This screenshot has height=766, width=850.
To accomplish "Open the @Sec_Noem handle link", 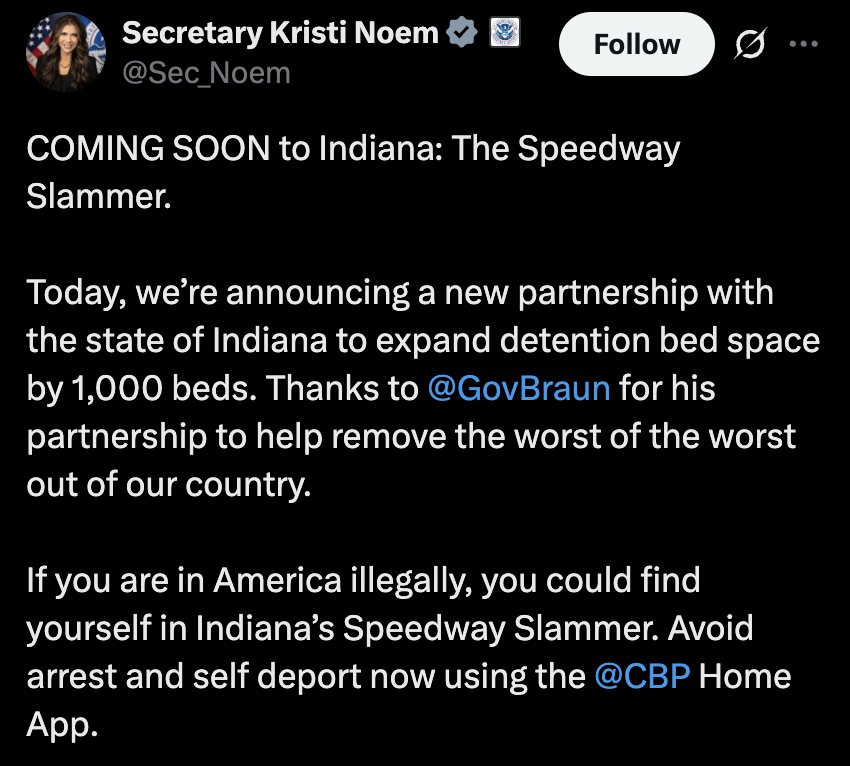I will coord(207,73).
